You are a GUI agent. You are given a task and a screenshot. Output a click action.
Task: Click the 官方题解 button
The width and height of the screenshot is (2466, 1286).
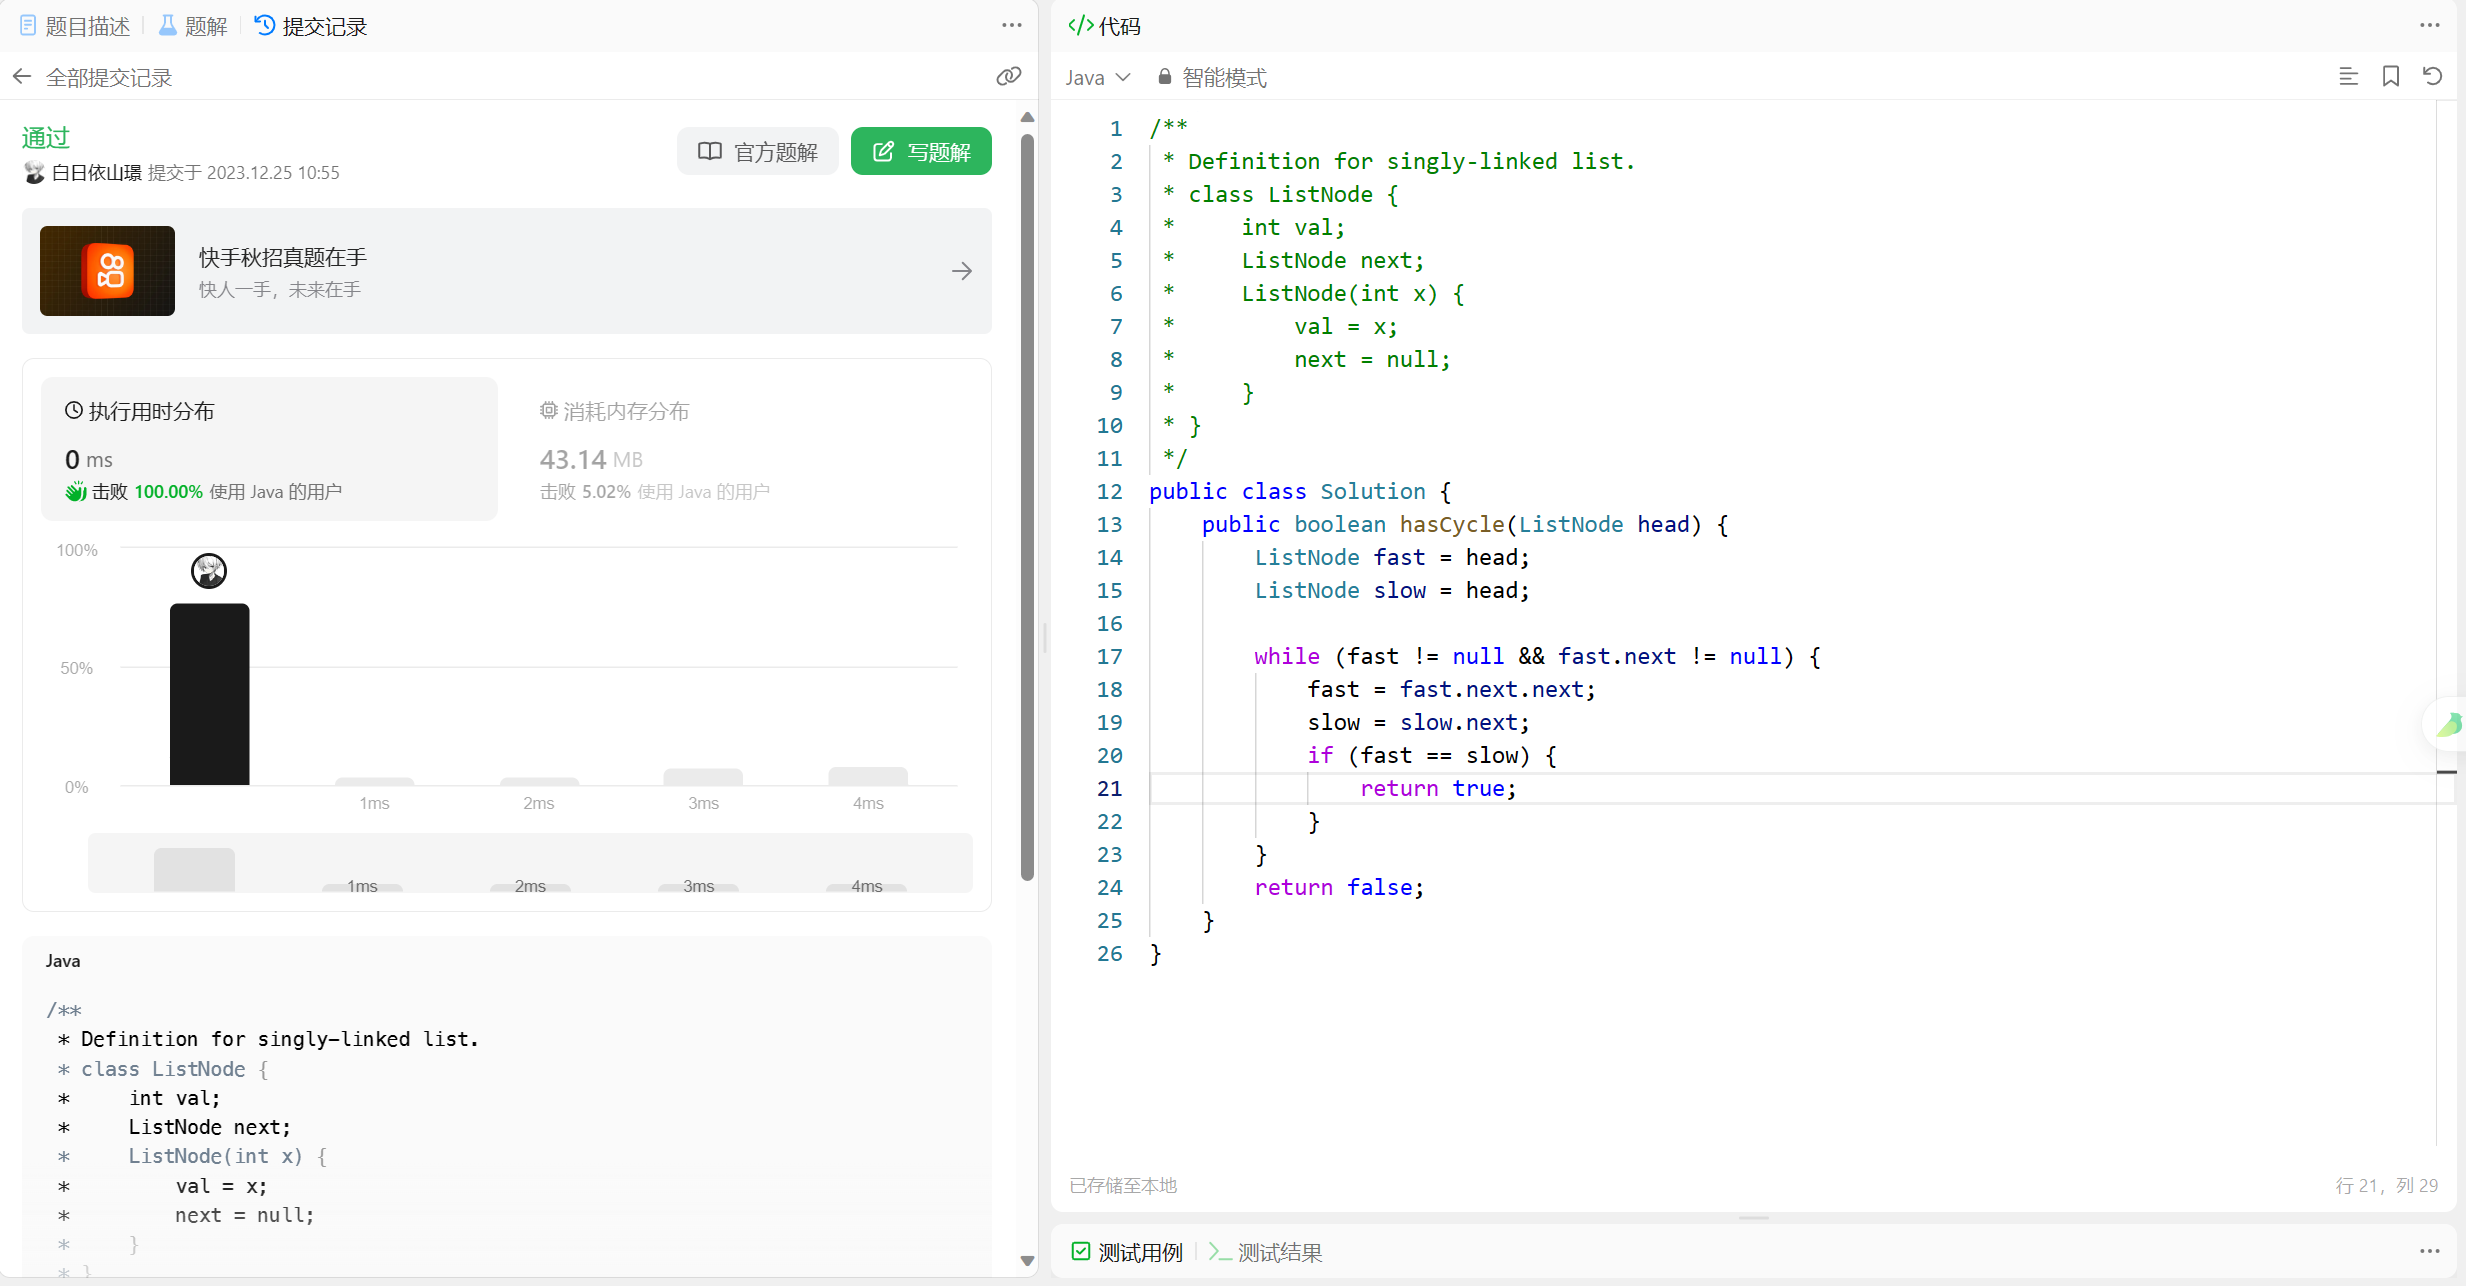tap(758, 152)
